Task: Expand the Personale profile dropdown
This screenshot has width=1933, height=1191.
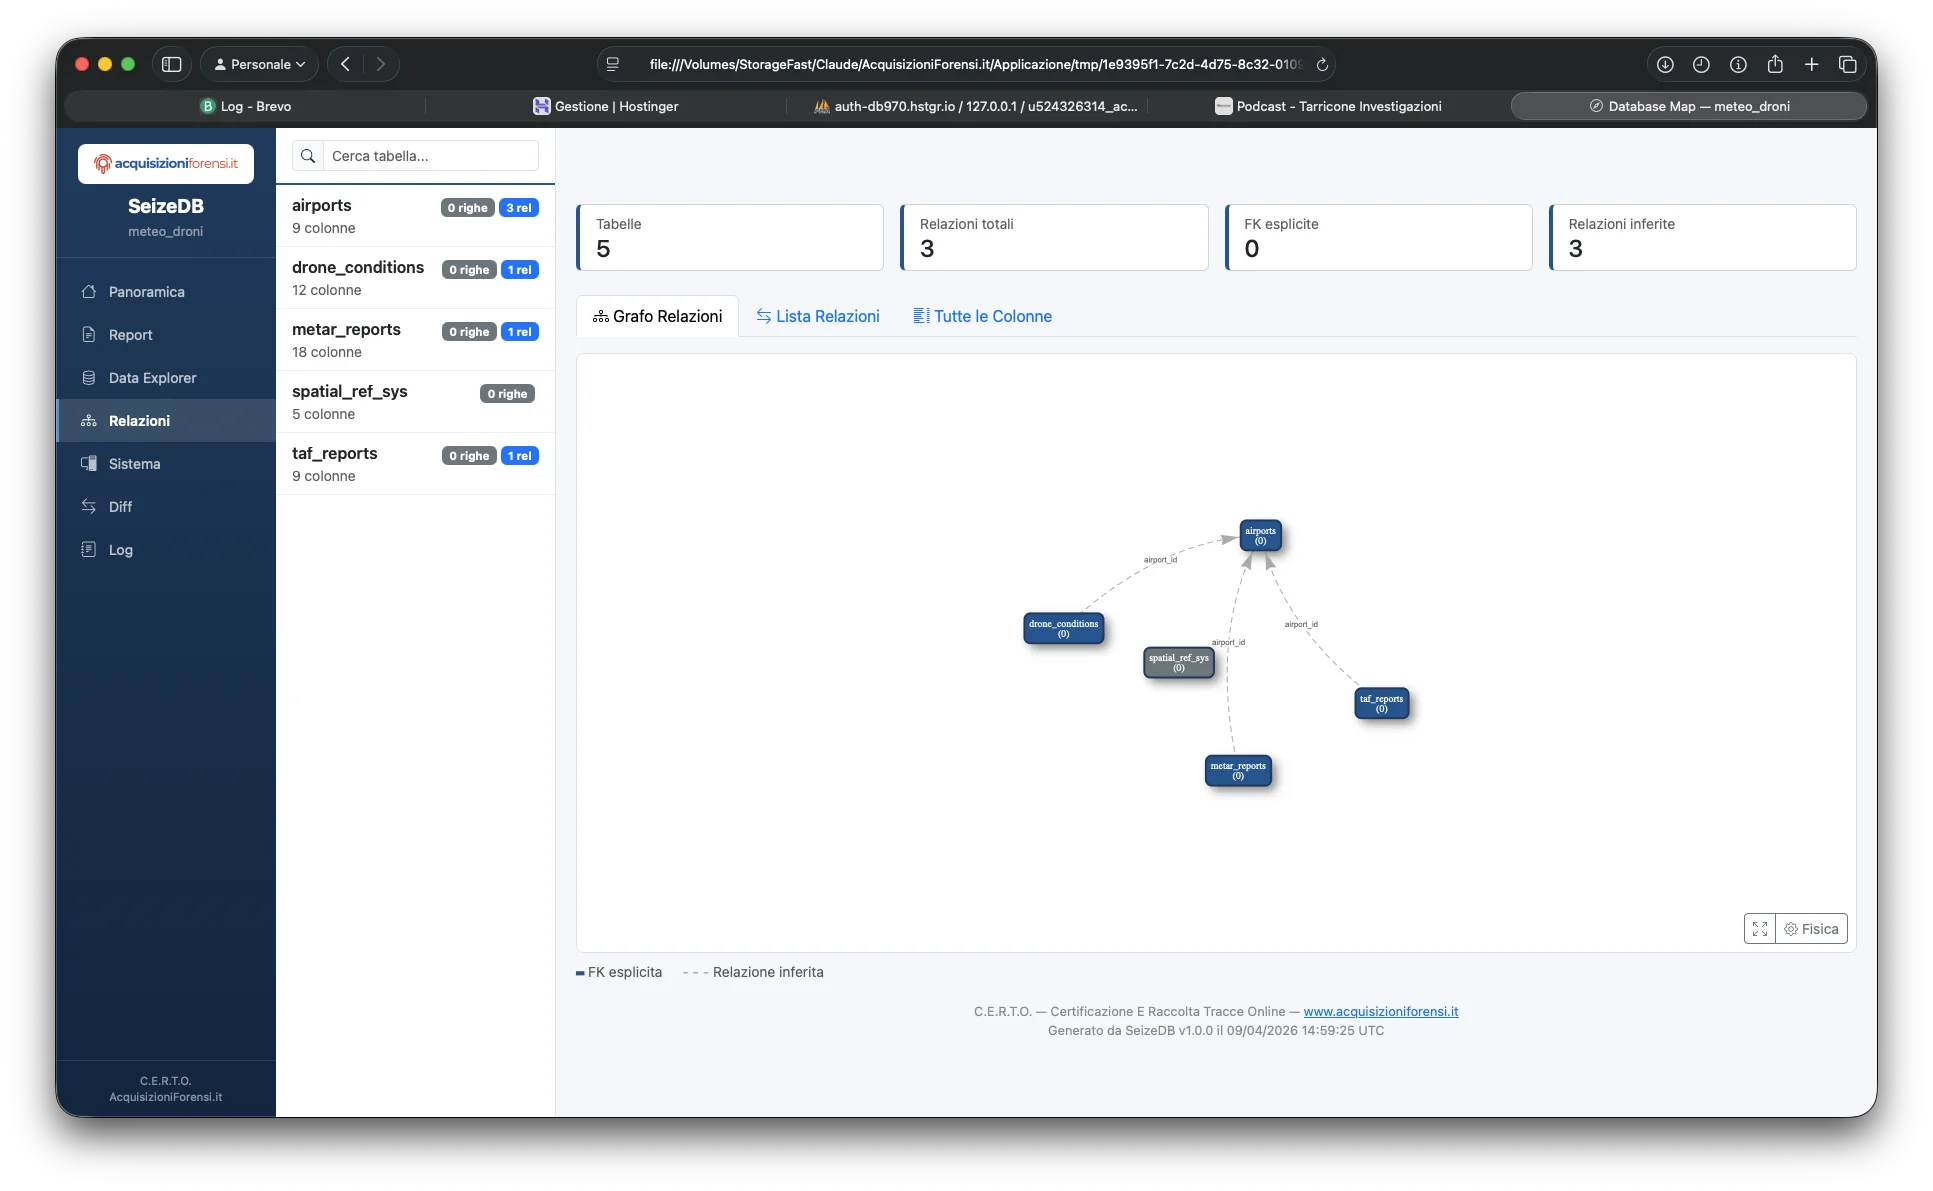Action: [x=260, y=64]
